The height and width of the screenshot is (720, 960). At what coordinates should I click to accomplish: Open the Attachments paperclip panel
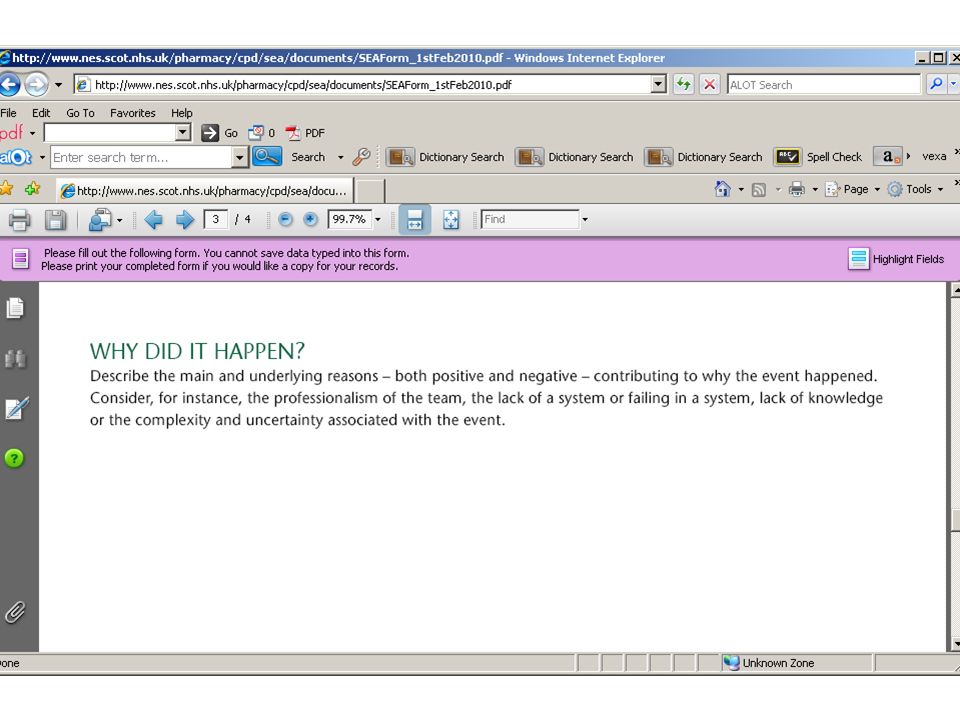click(x=15, y=612)
